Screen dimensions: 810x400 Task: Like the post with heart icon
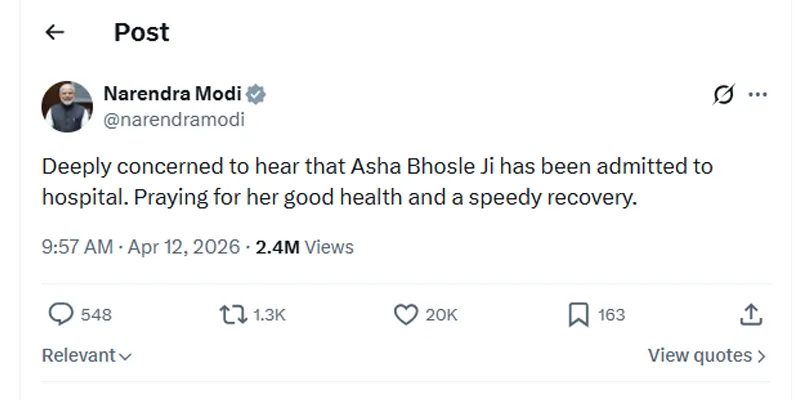(x=405, y=314)
